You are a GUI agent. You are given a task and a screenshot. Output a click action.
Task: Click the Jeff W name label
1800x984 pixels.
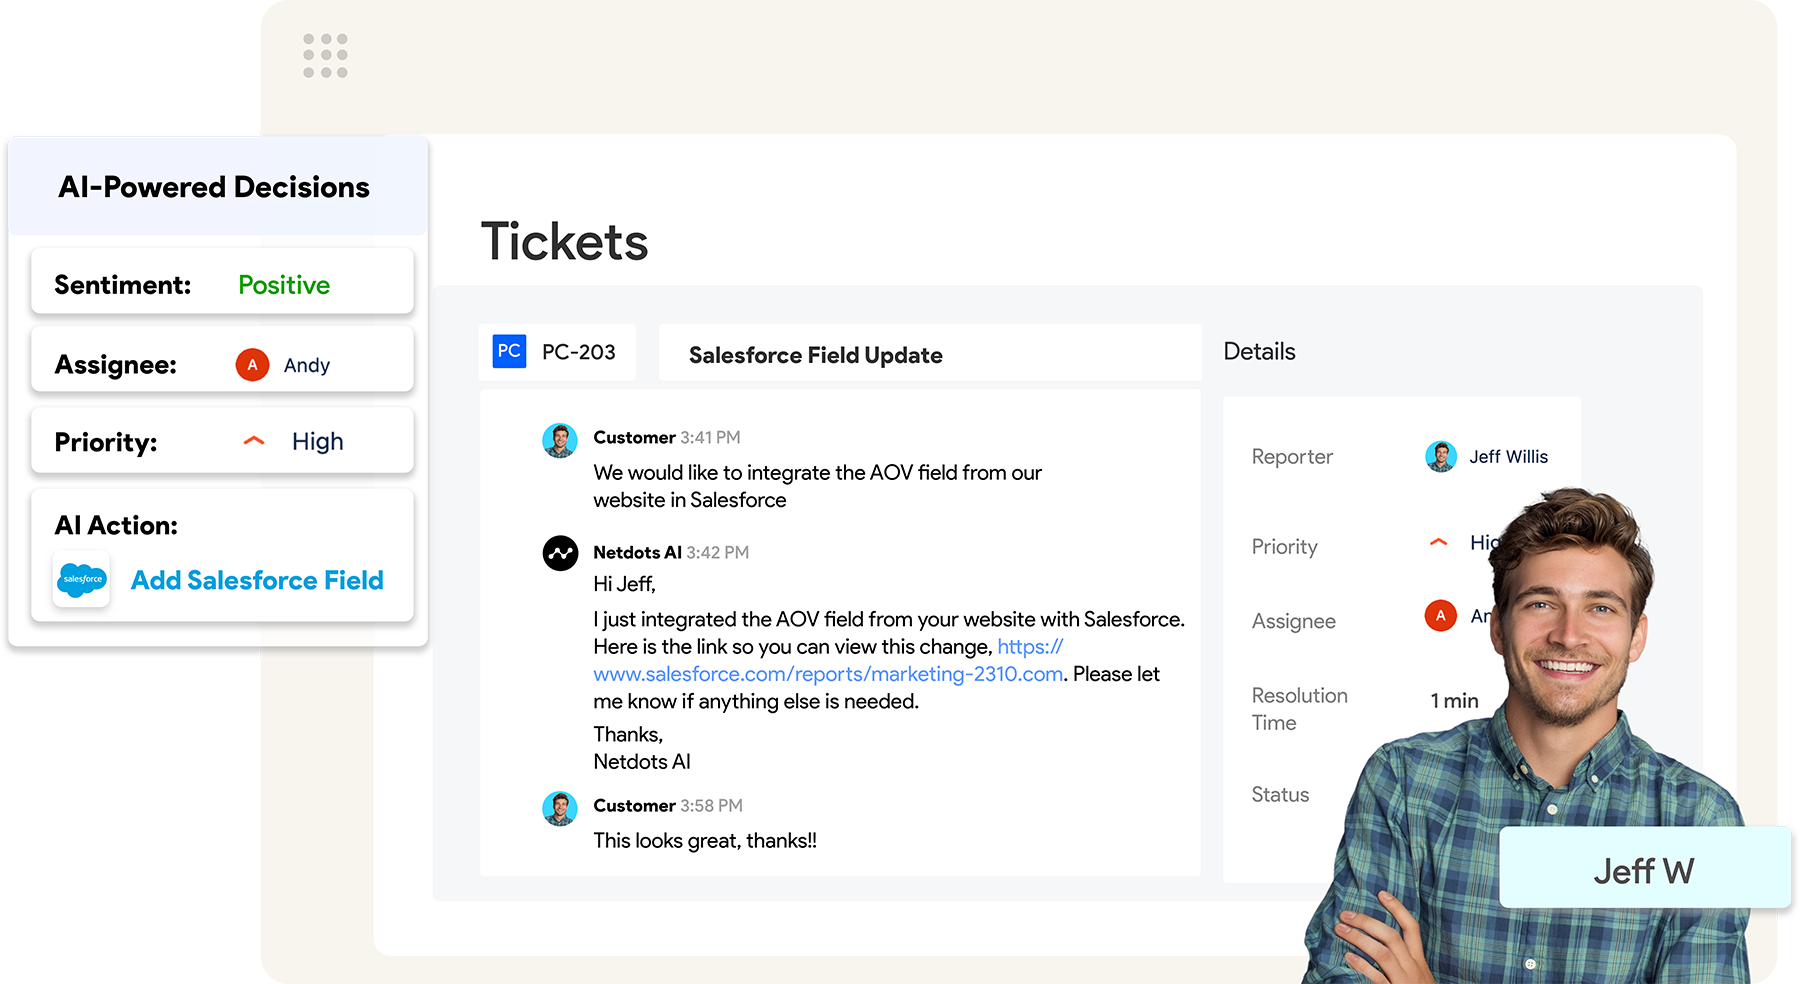point(1643,870)
